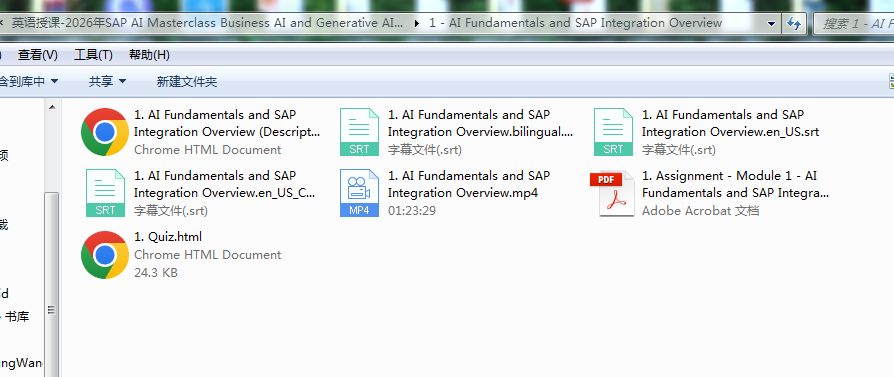Open the 工具(T) menu
The height and width of the screenshot is (377, 894).
93,55
